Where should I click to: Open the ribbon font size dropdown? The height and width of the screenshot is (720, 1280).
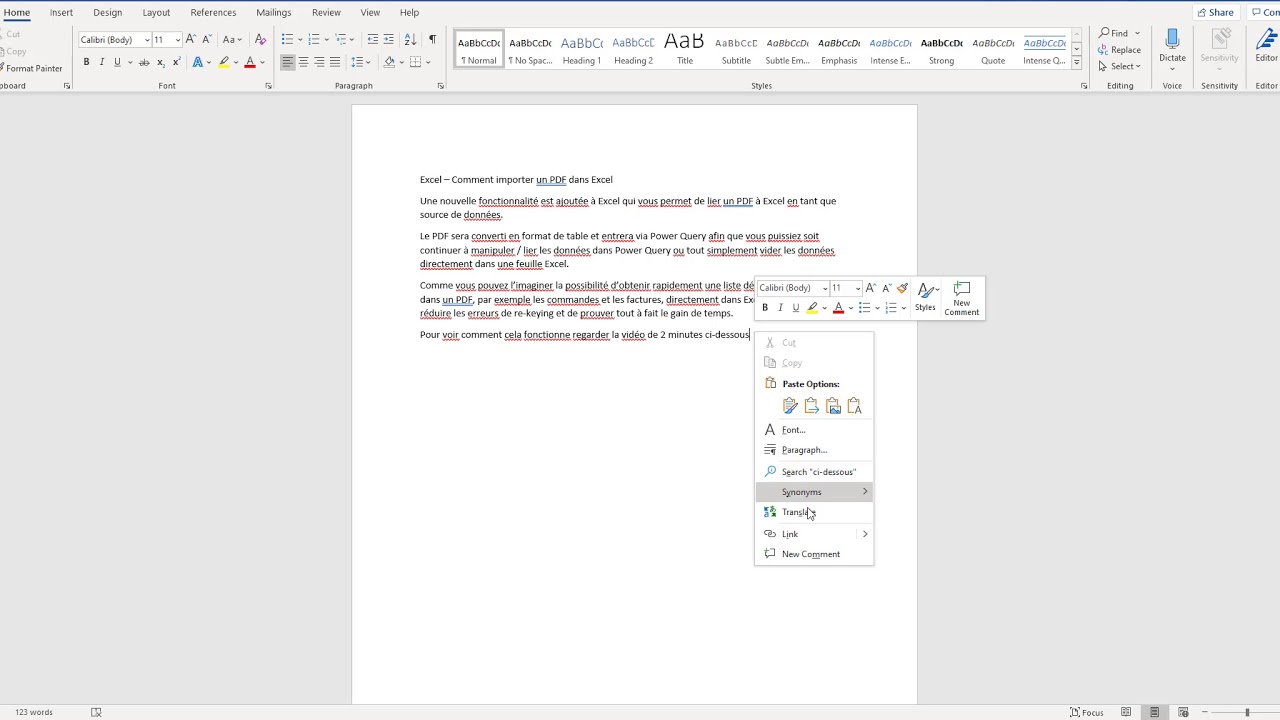pos(176,40)
